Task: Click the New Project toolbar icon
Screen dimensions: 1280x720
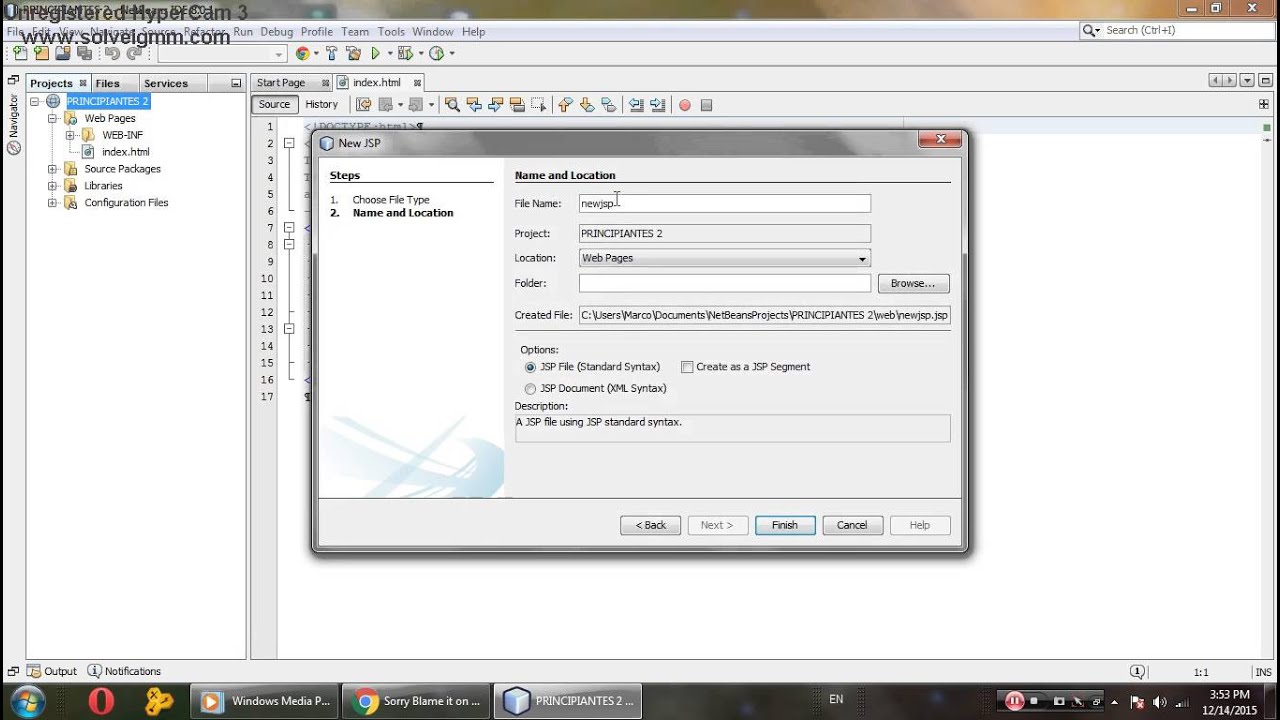Action: [41, 53]
